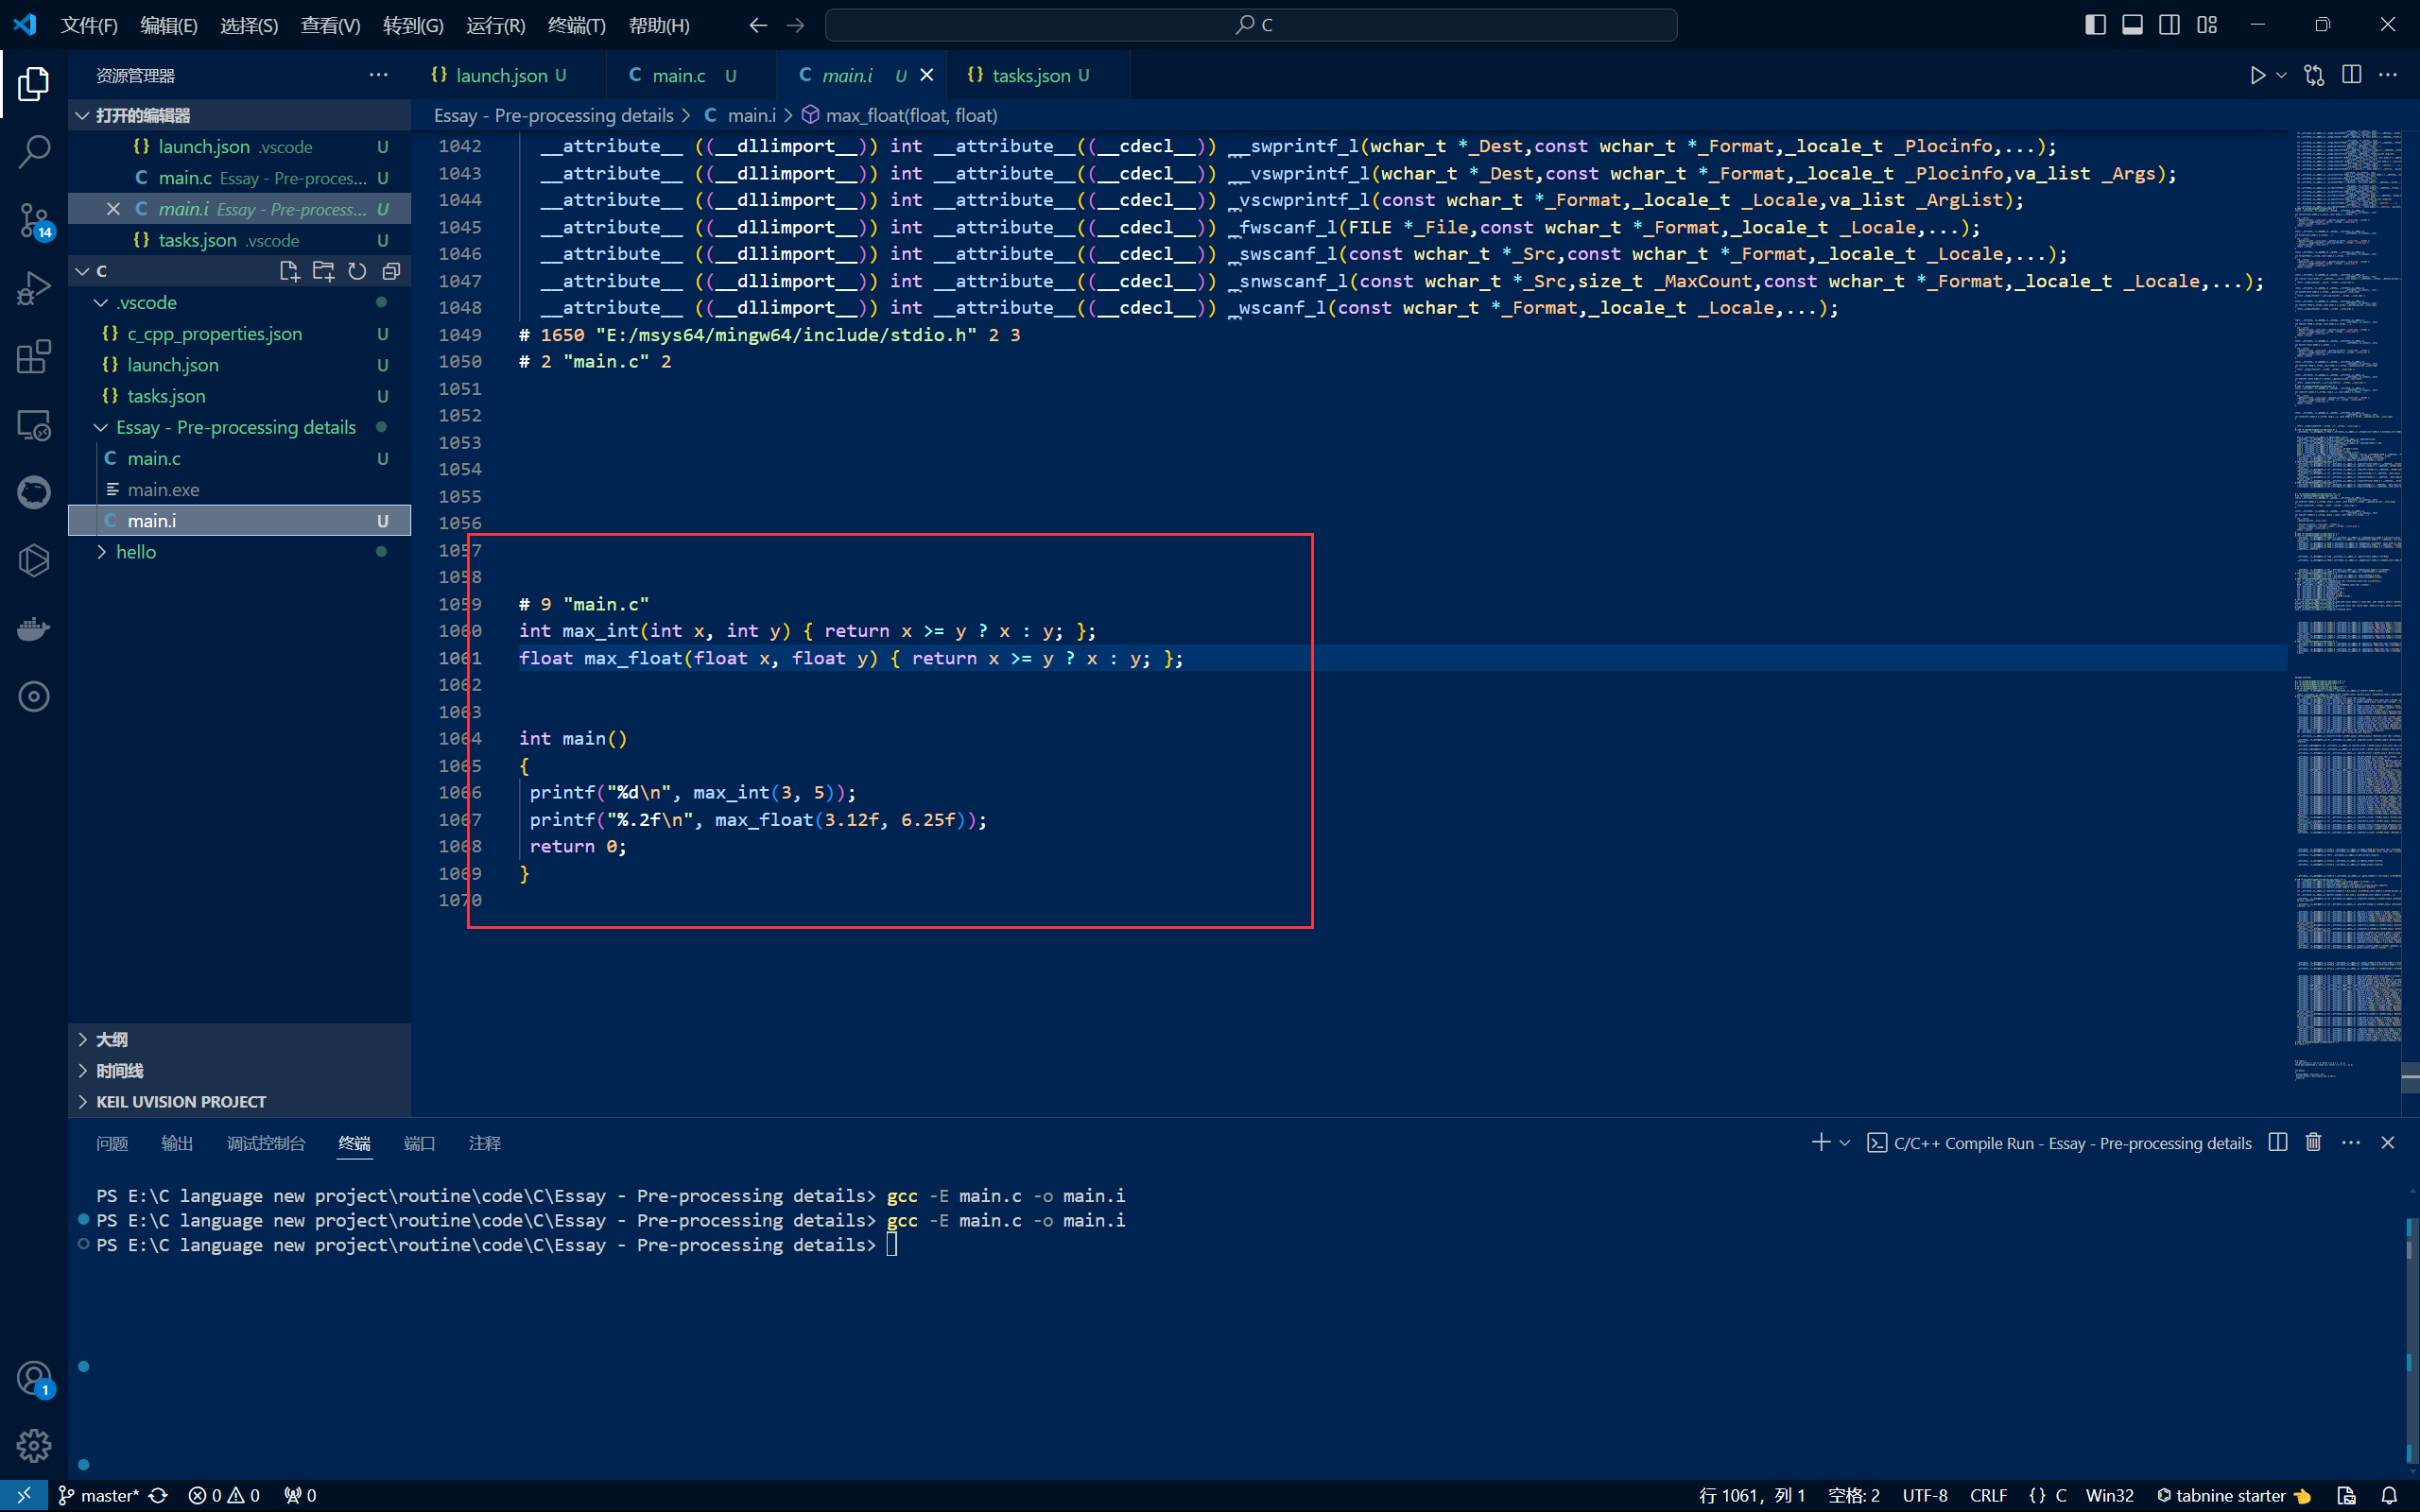The width and height of the screenshot is (2420, 1512).
Task: Open the Extensions view
Action: tap(33, 356)
